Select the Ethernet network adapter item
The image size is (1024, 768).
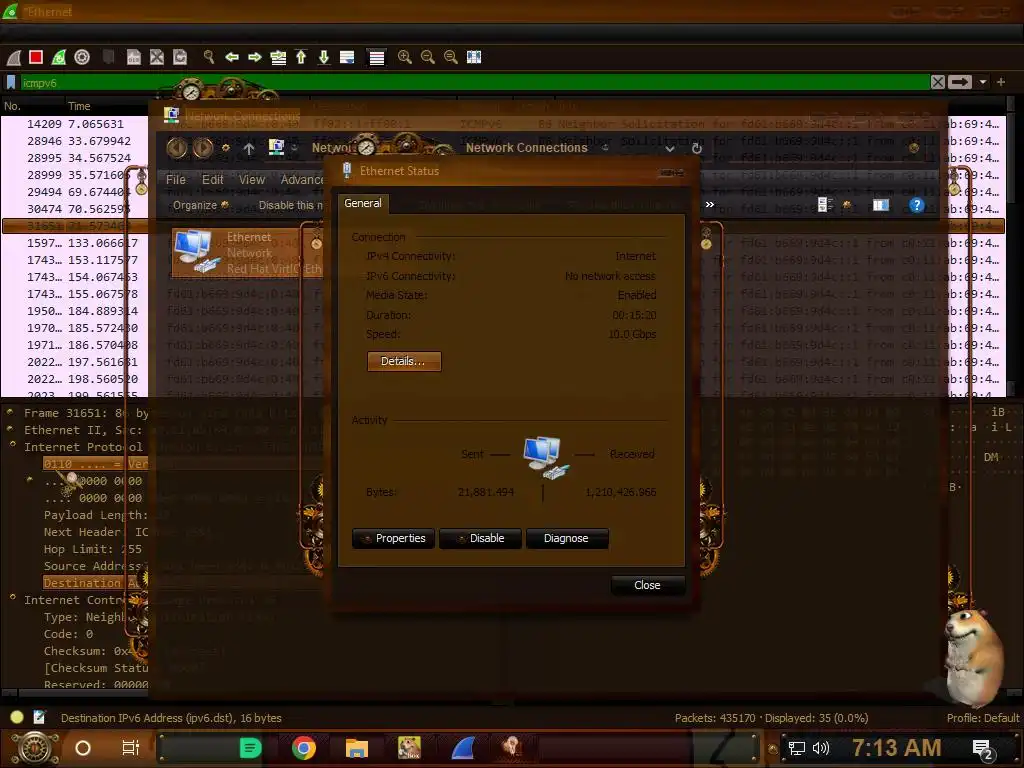[x=248, y=252]
